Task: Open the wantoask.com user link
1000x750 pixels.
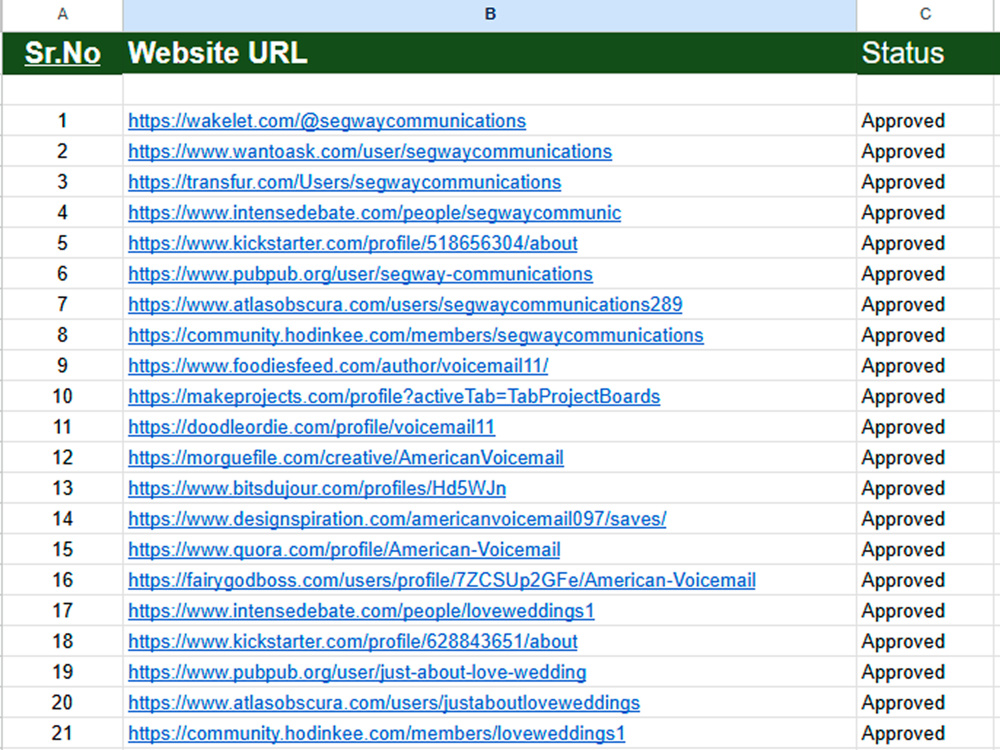Action: (370, 151)
